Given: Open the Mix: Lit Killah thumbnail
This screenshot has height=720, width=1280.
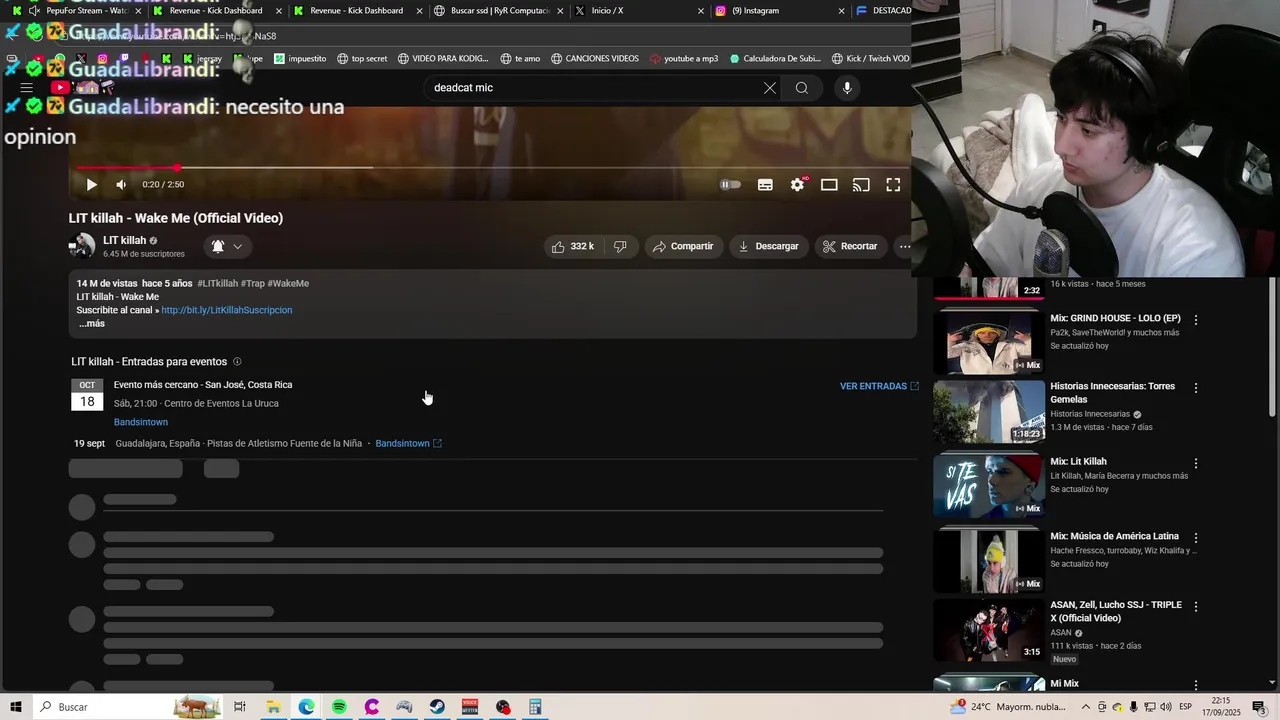Looking at the screenshot, I should [988, 485].
